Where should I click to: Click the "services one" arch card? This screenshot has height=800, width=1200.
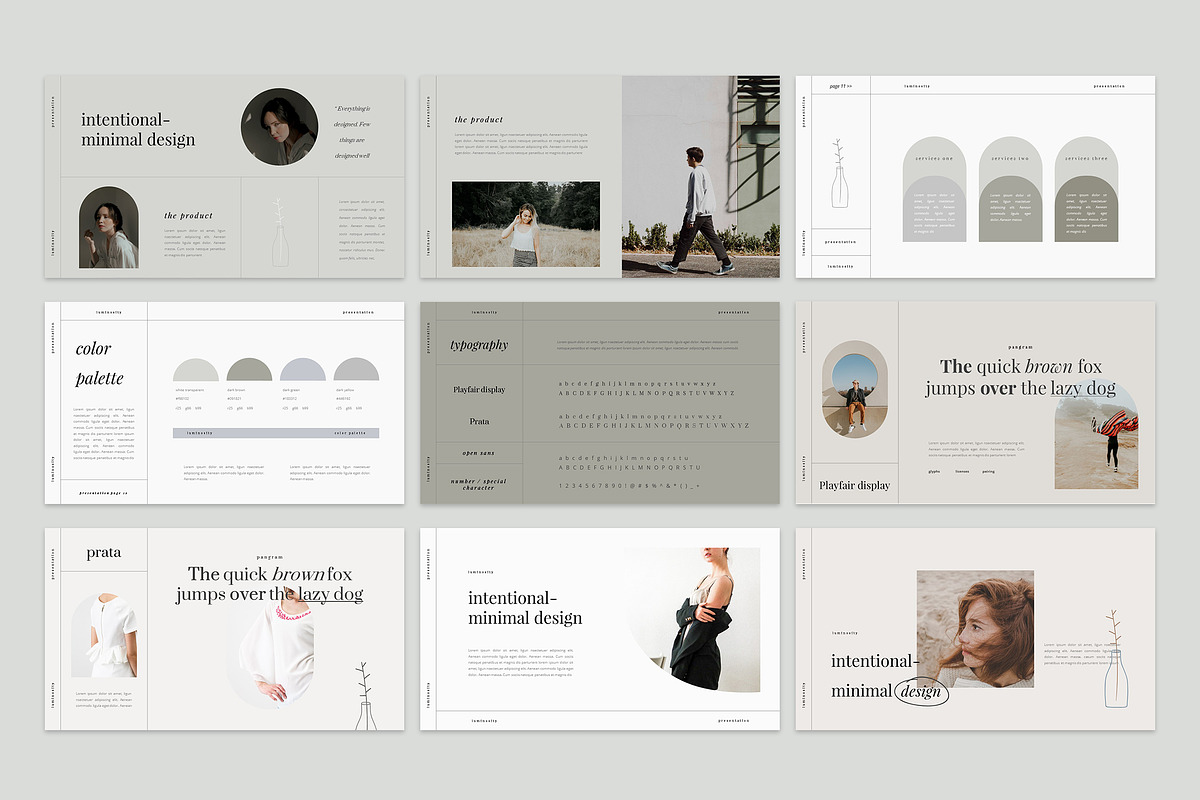[x=934, y=189]
